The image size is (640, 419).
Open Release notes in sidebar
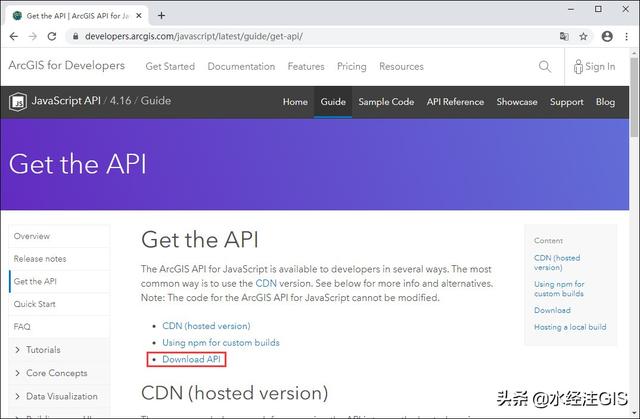[59, 259]
